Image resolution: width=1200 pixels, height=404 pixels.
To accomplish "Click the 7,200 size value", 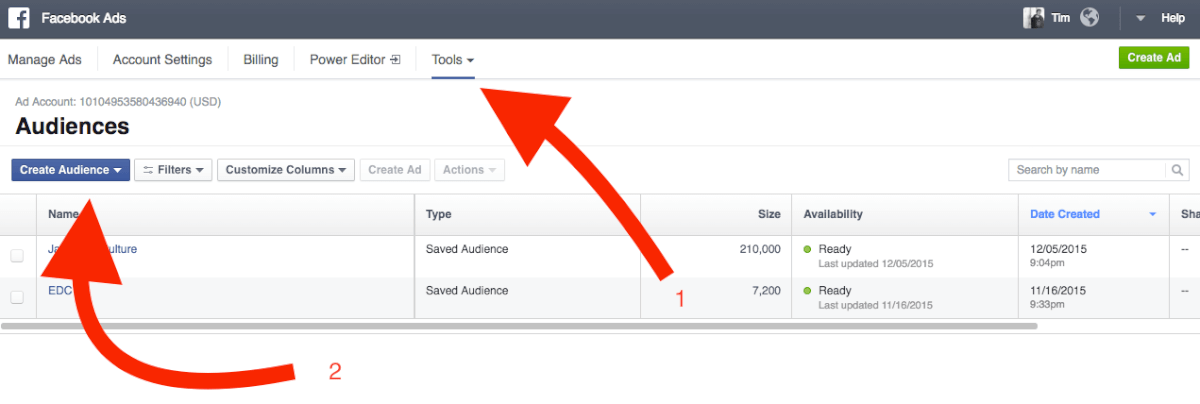I will [x=764, y=291].
